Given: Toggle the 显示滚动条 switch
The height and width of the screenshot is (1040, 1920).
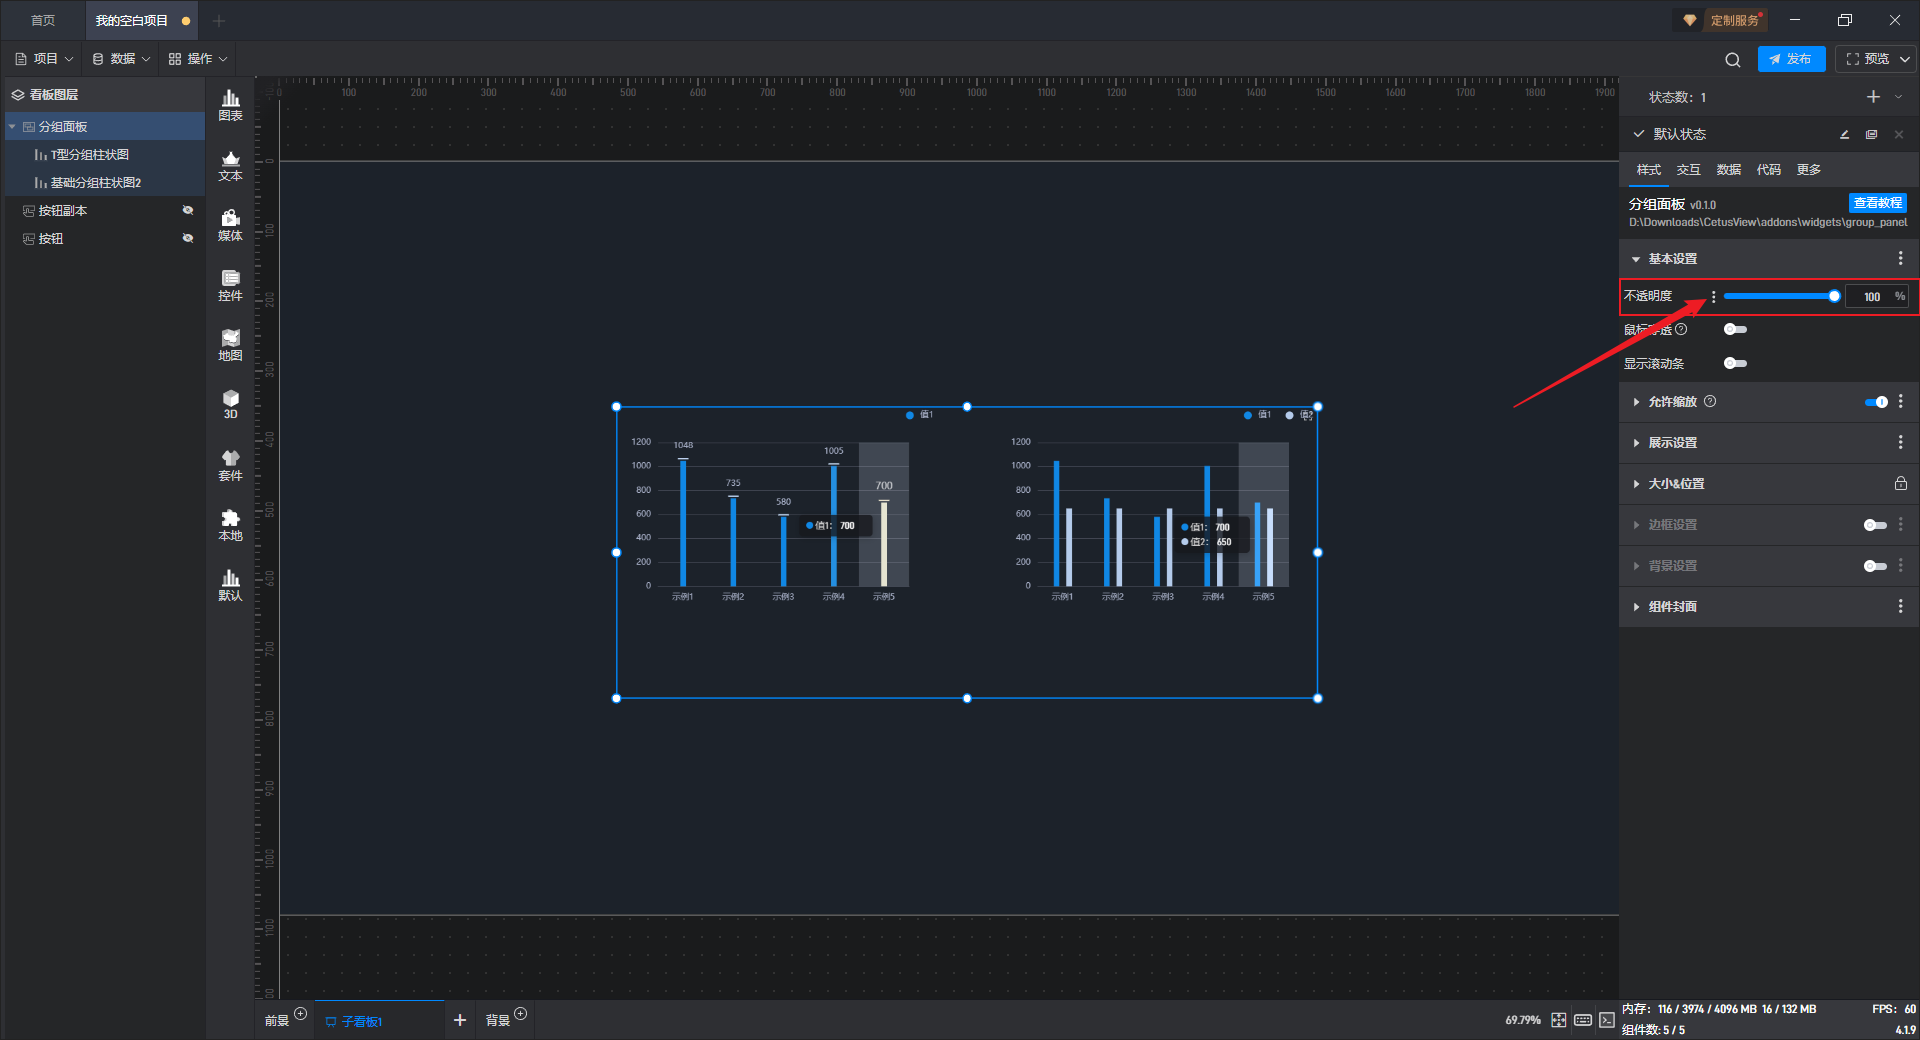Looking at the screenshot, I should coord(1735,363).
